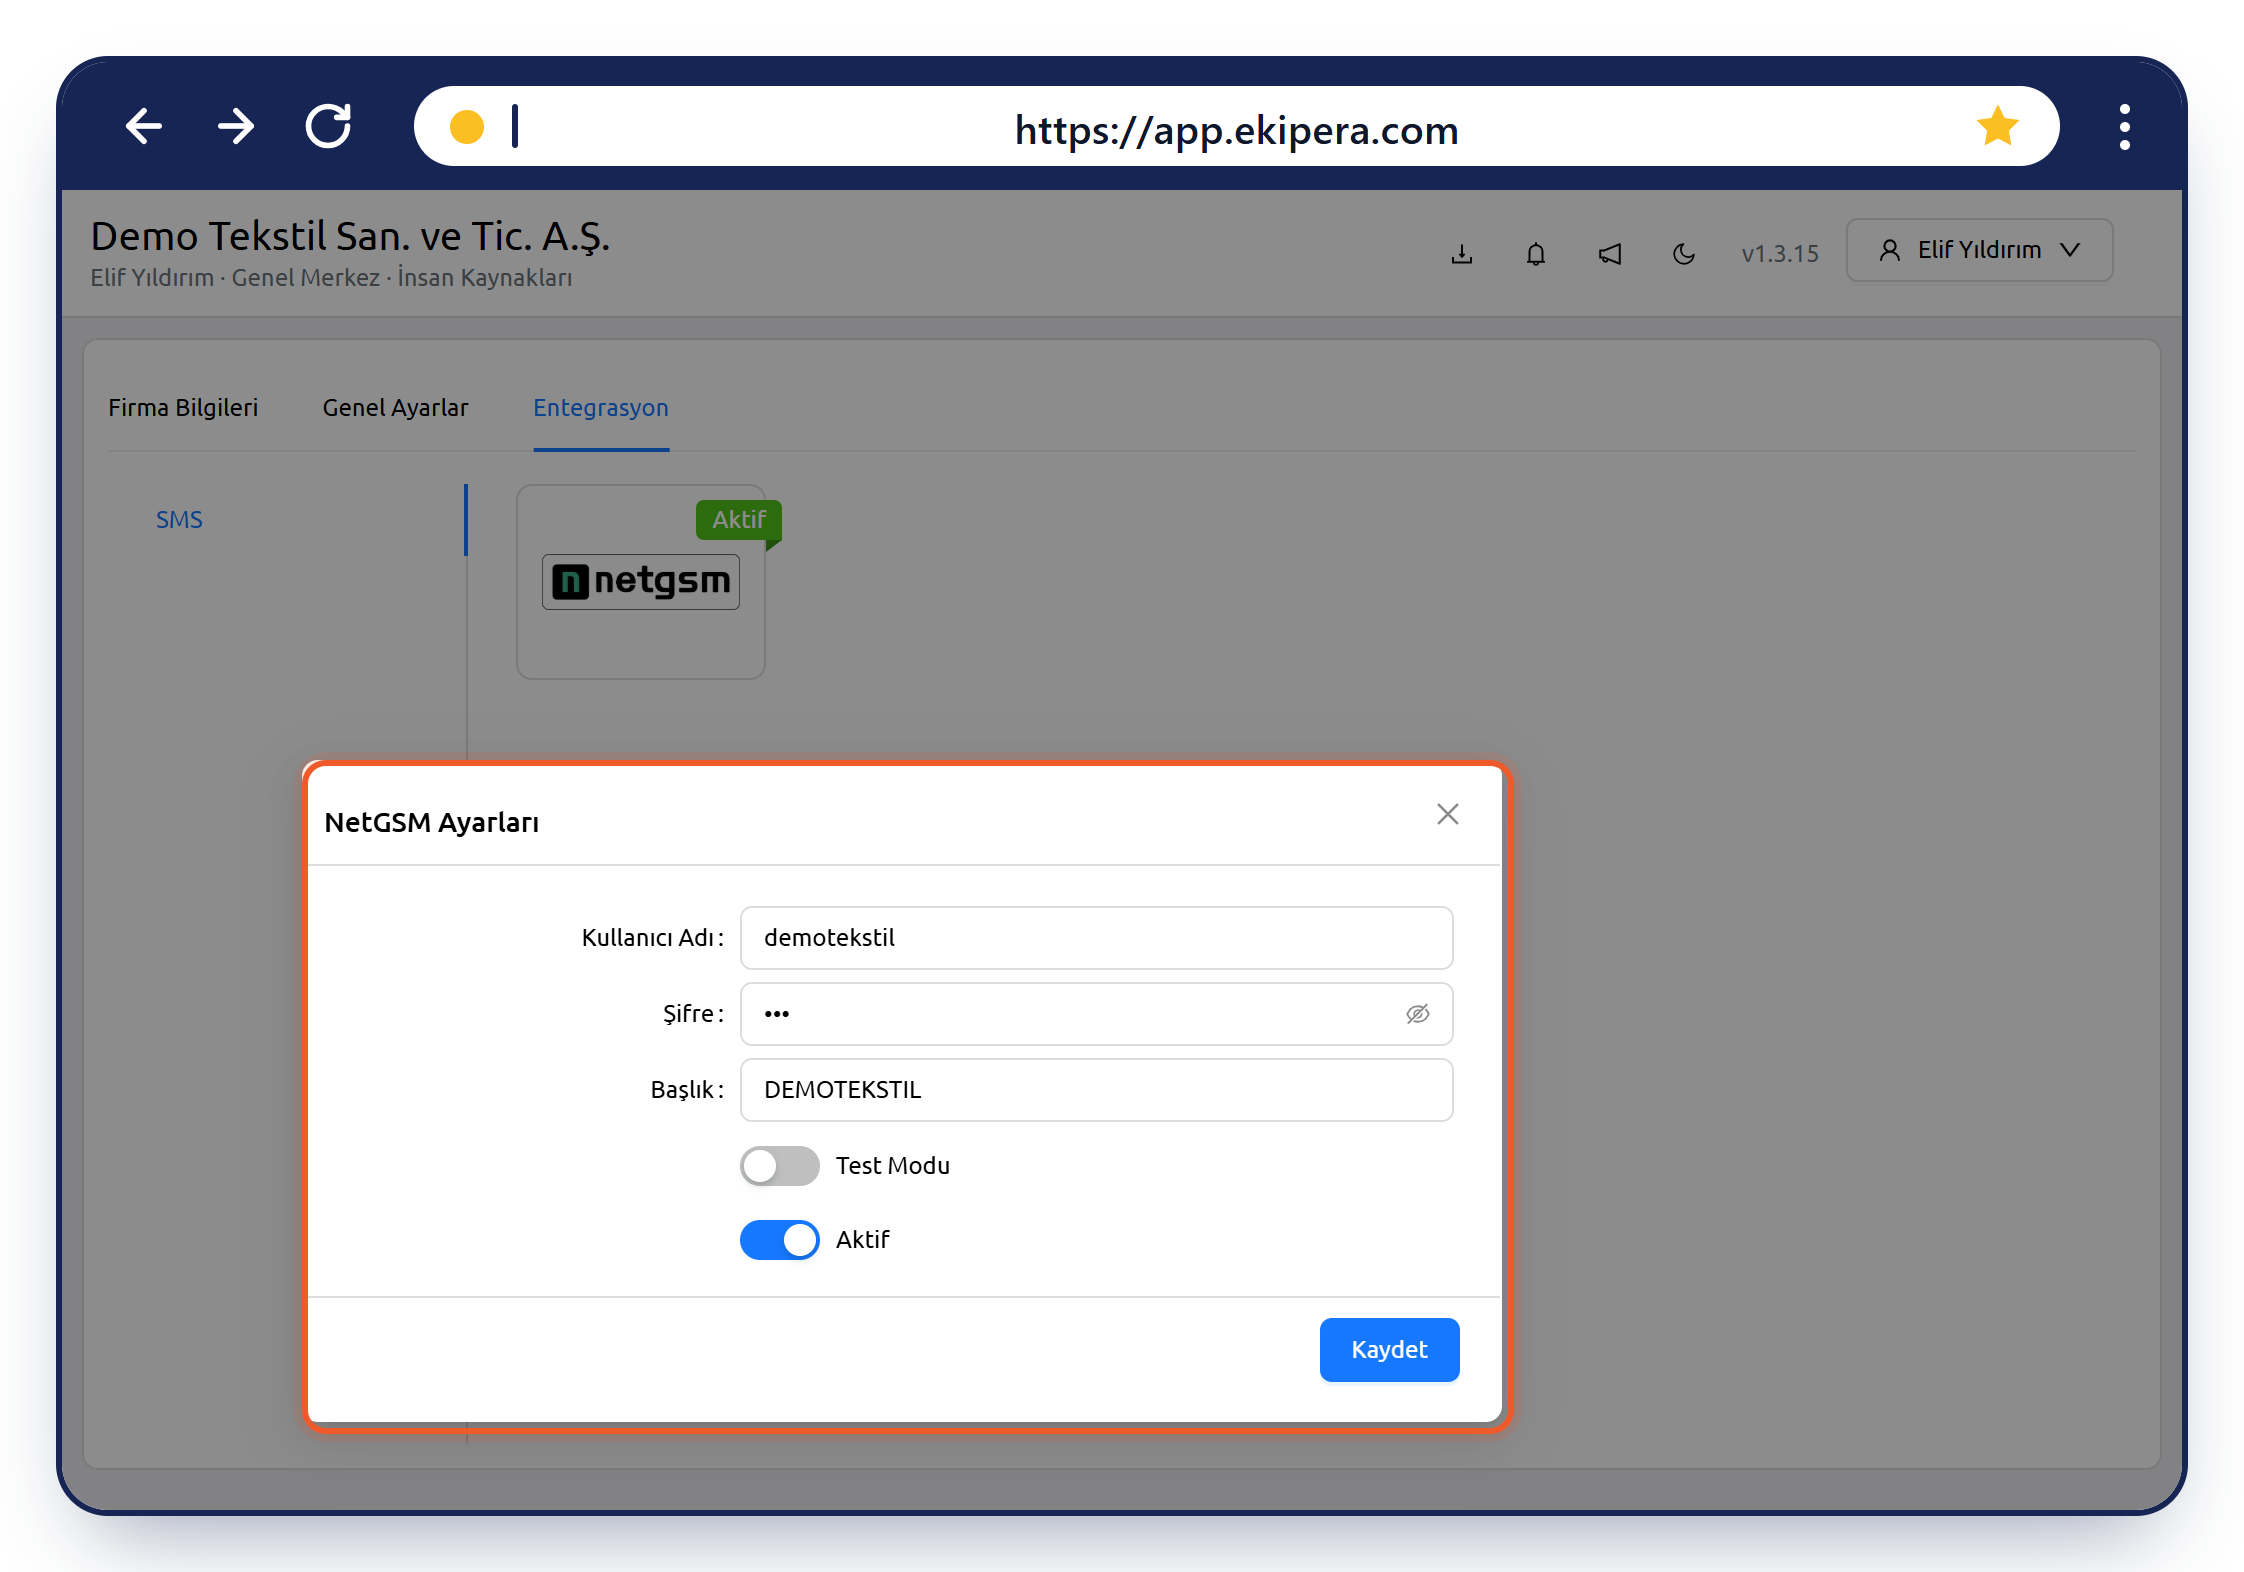The width and height of the screenshot is (2244, 1572).
Task: Click into the Şifre password field
Action: [1097, 1014]
